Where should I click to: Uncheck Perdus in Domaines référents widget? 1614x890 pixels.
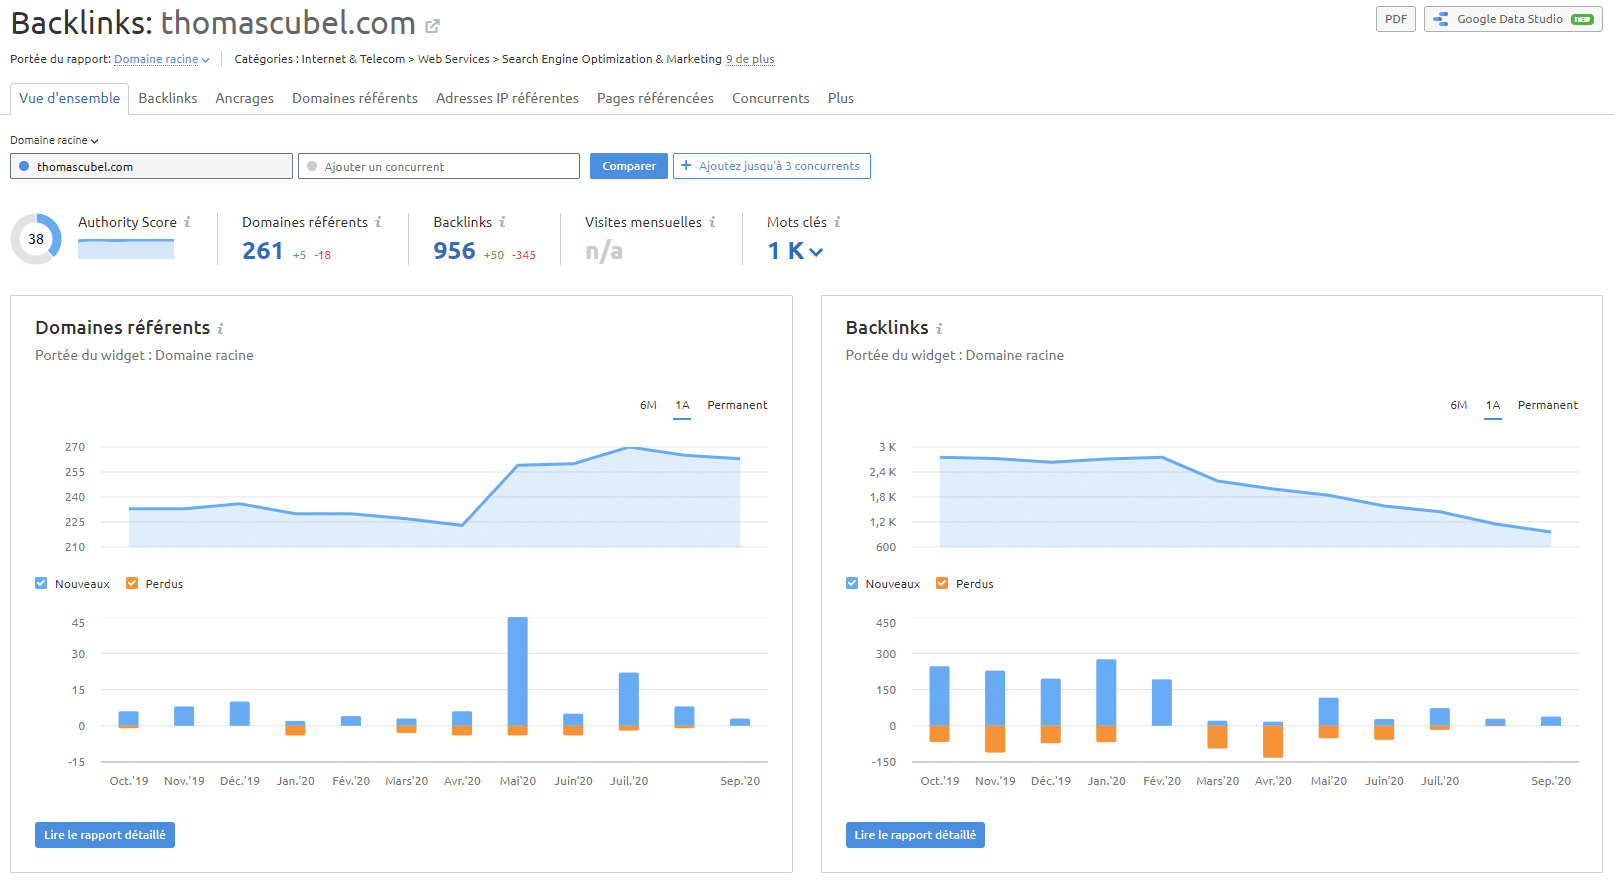point(132,583)
